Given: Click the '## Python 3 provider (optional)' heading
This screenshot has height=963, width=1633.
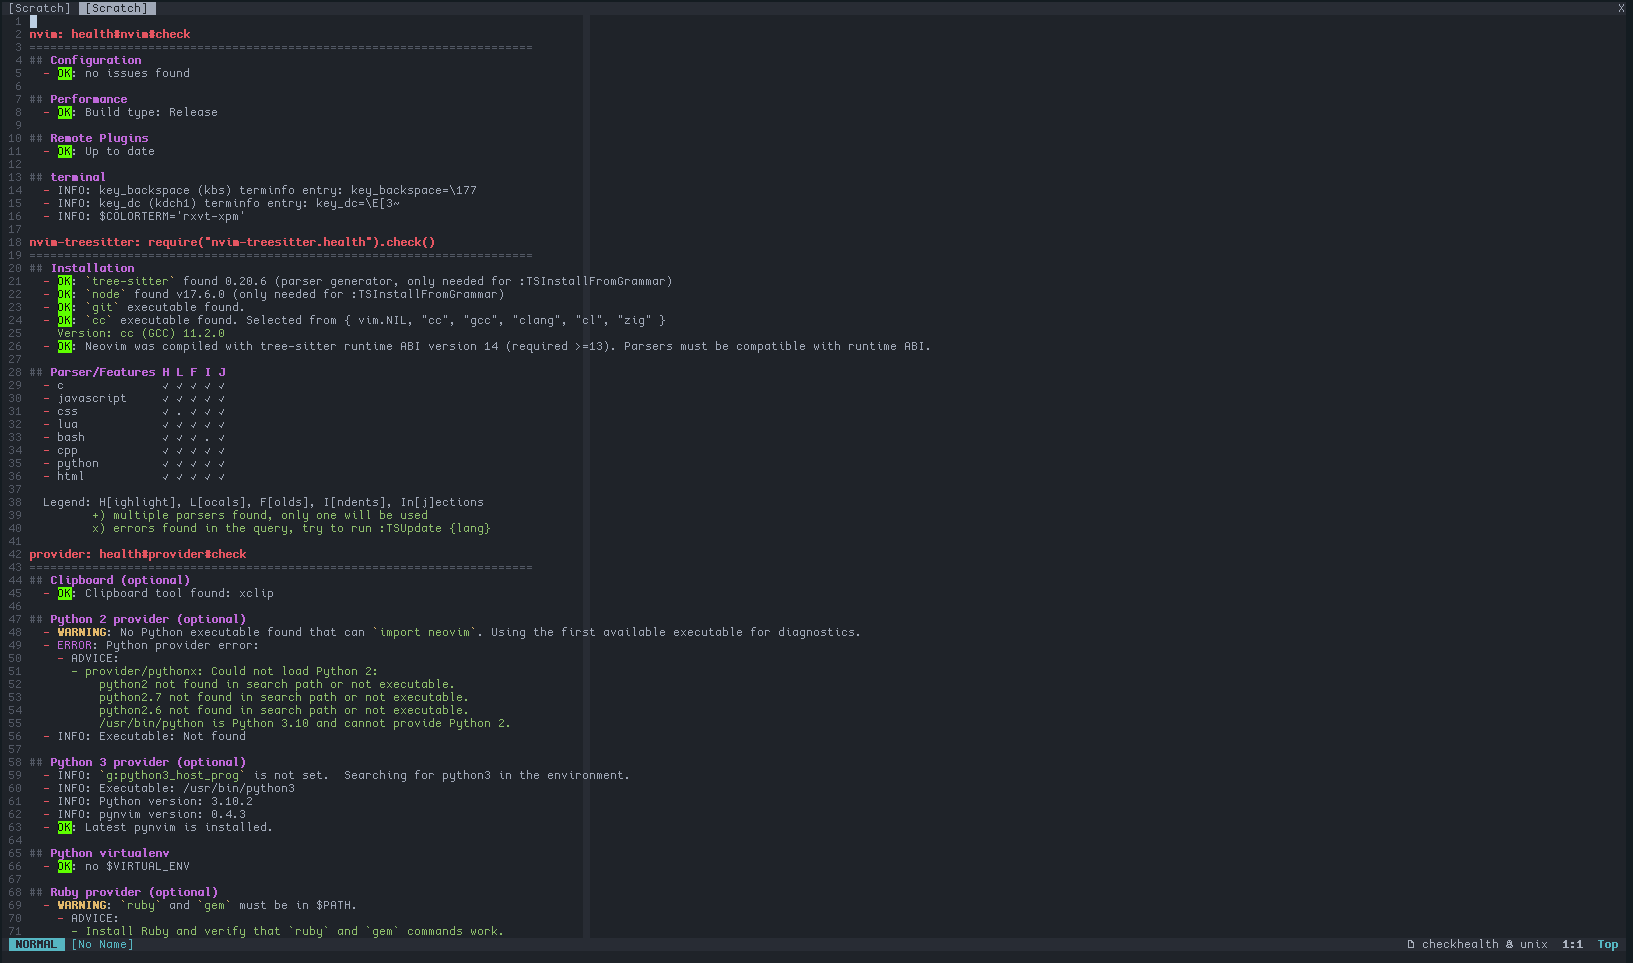Looking at the screenshot, I should pos(138,762).
